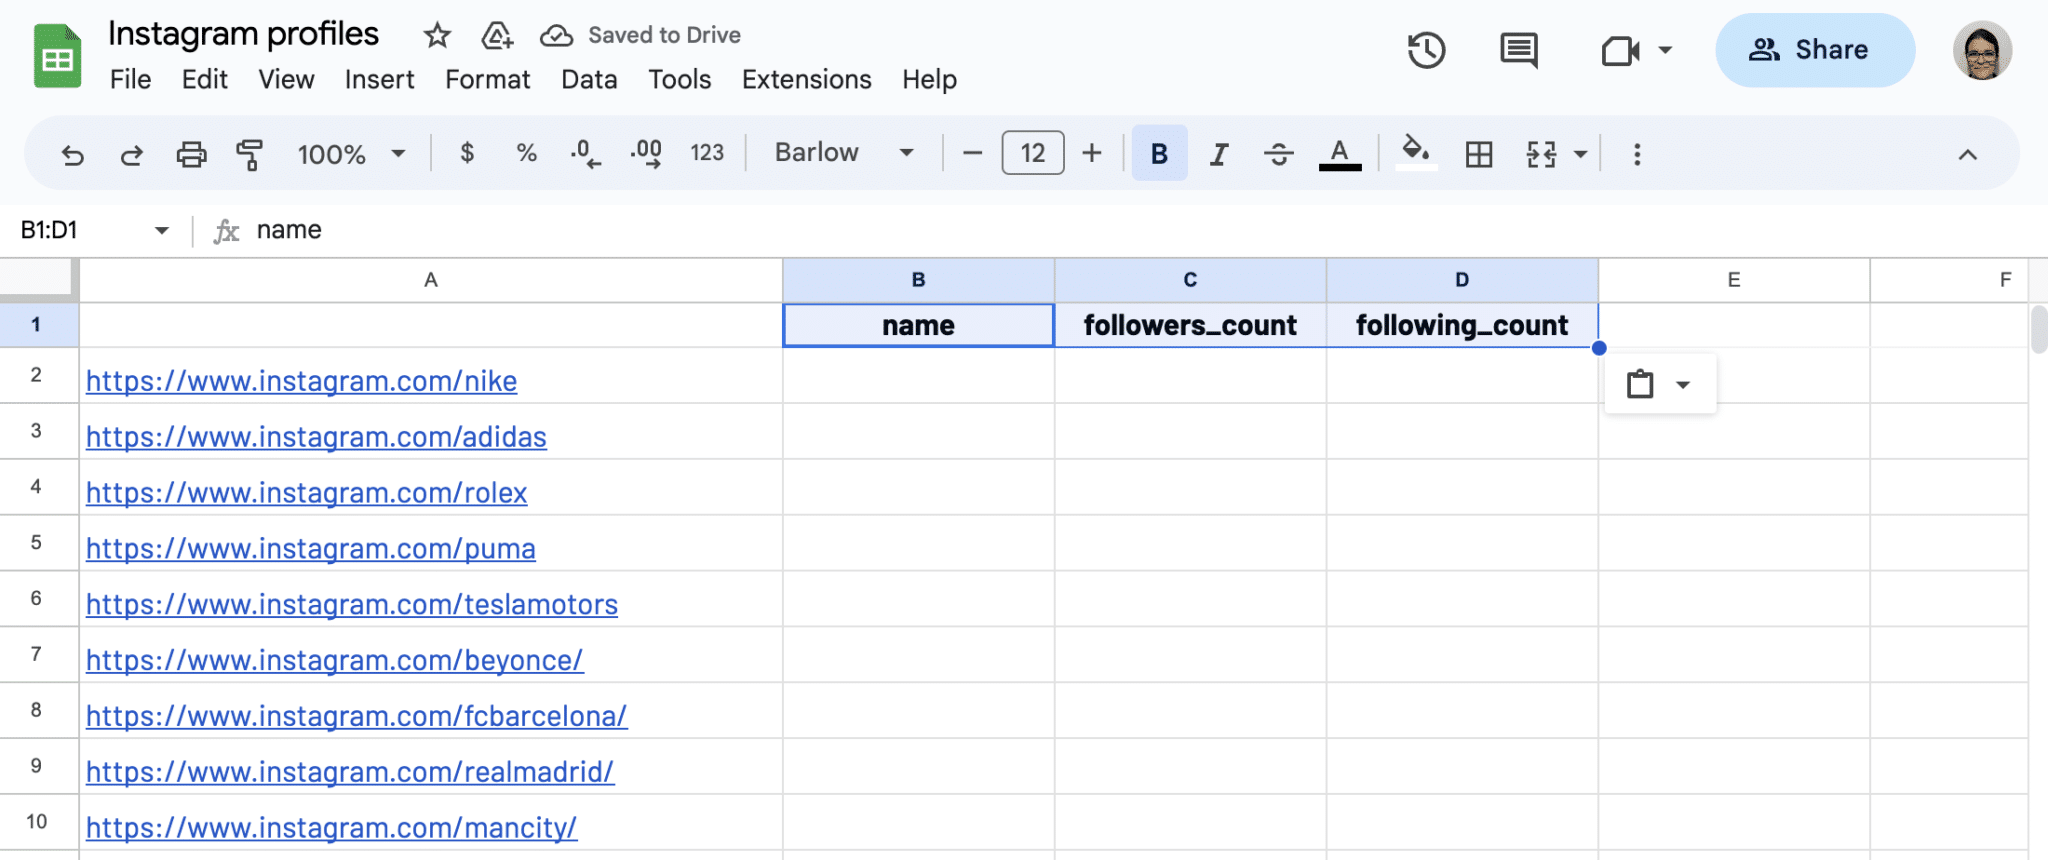Toggle italic formatting

tap(1219, 154)
